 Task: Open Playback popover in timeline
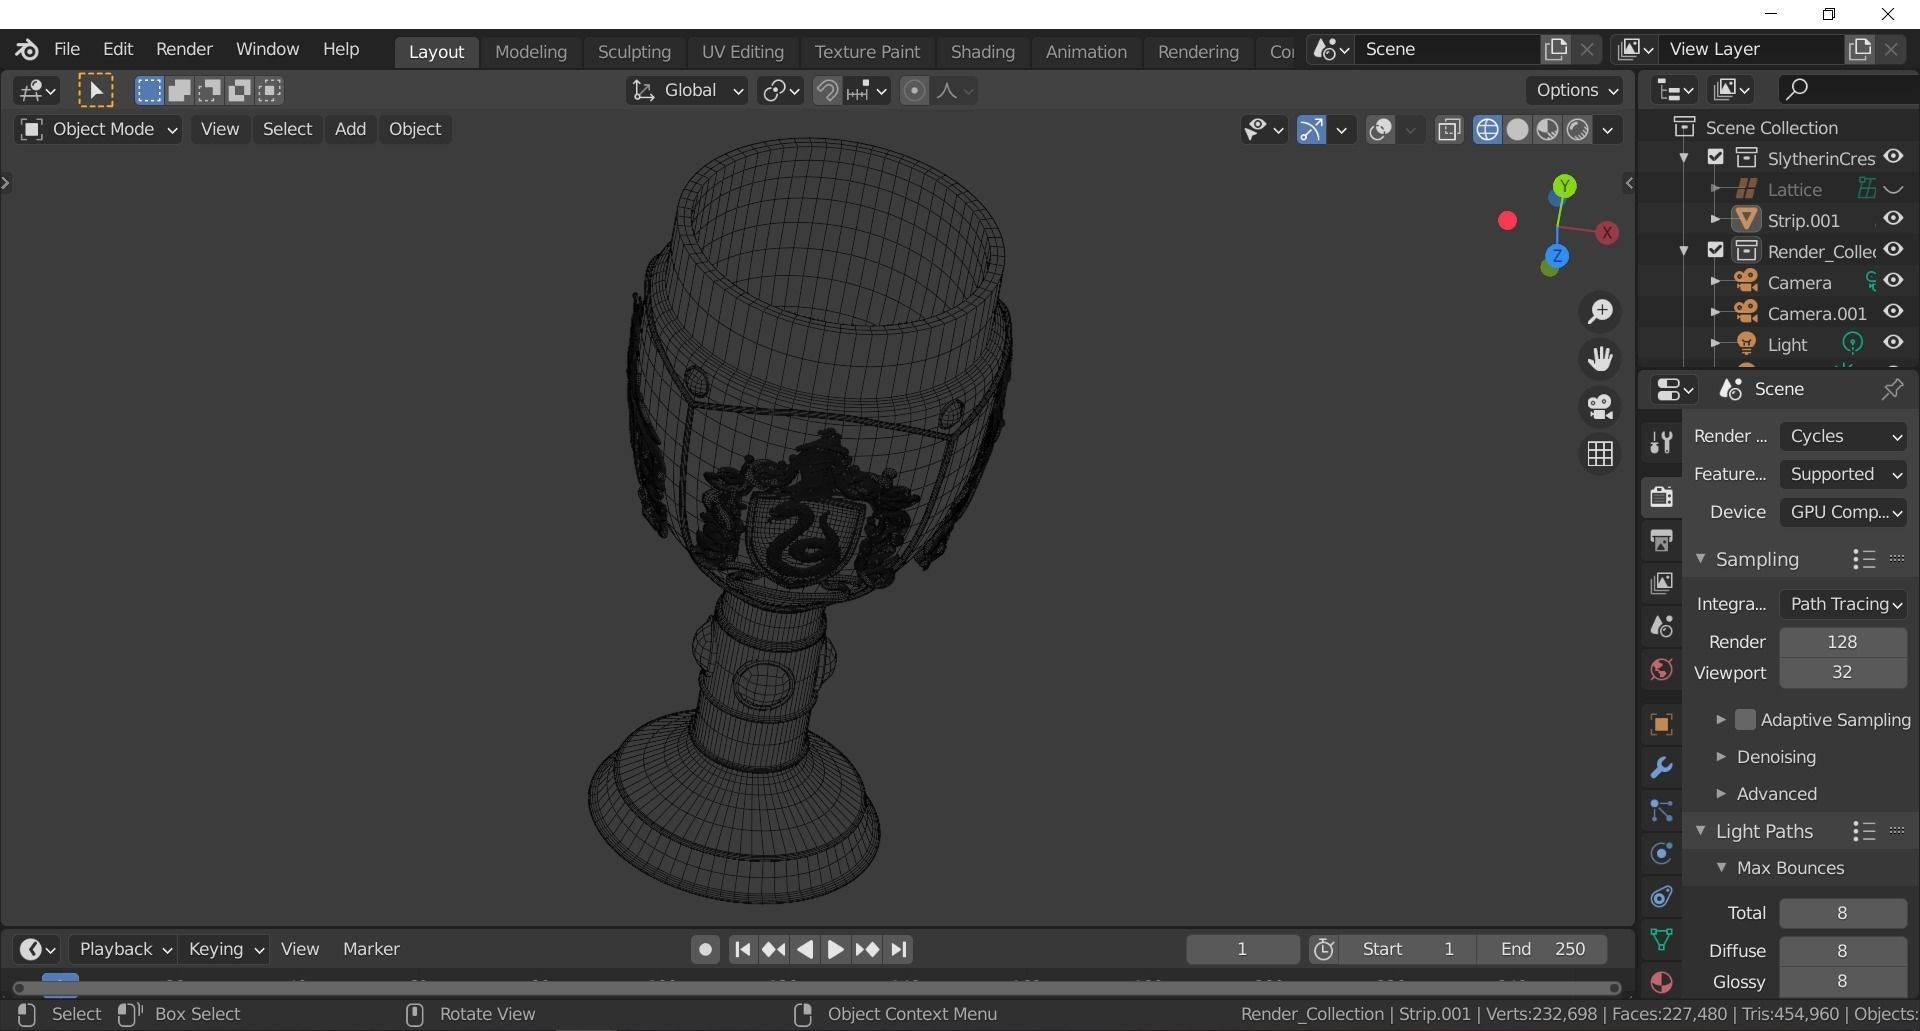click(125, 949)
